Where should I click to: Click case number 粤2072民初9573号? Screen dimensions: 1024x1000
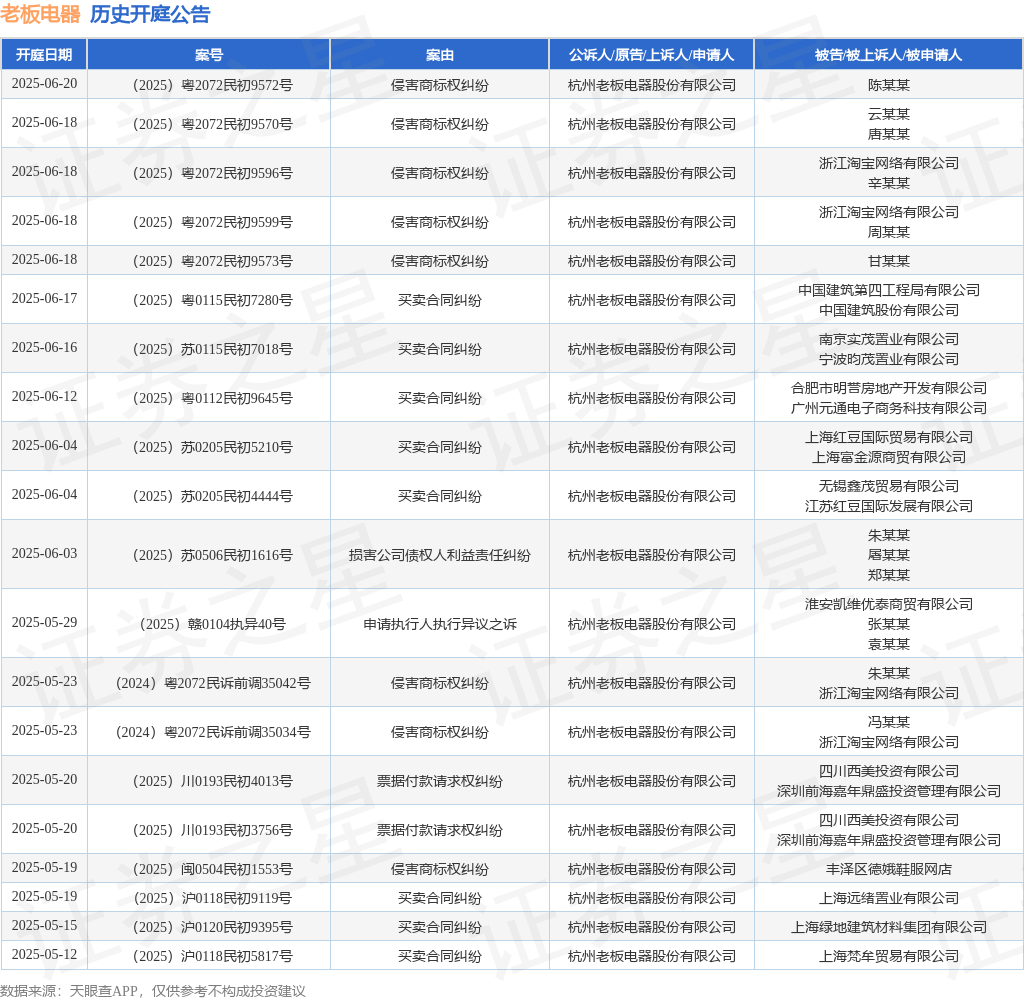[x=212, y=261]
